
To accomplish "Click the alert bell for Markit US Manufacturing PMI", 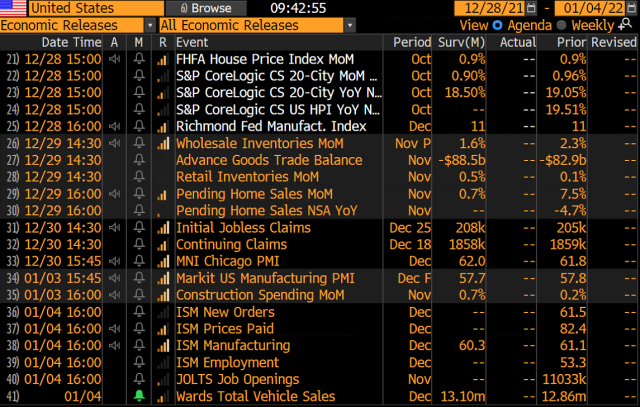I will click(x=139, y=278).
